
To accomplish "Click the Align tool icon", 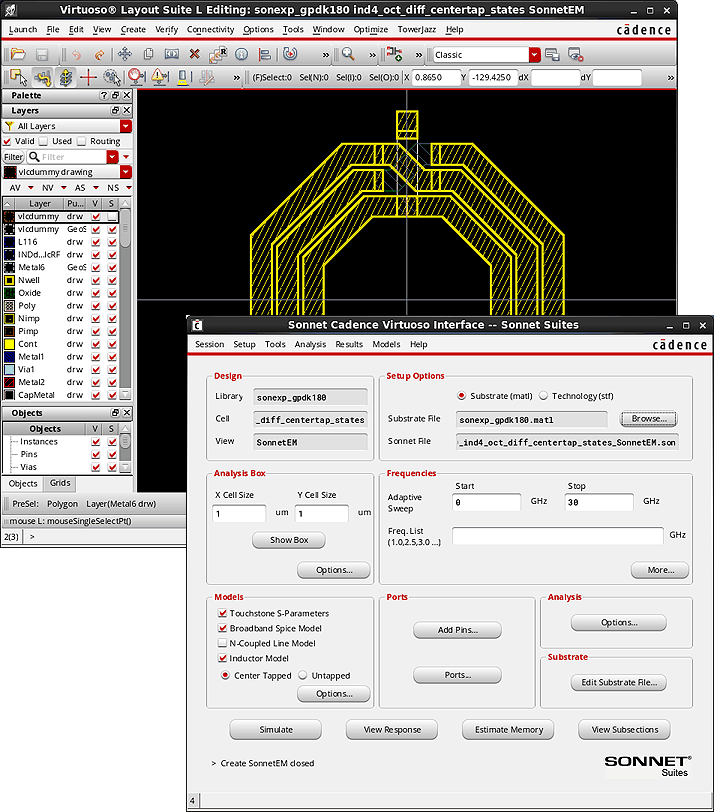I will (x=265, y=54).
